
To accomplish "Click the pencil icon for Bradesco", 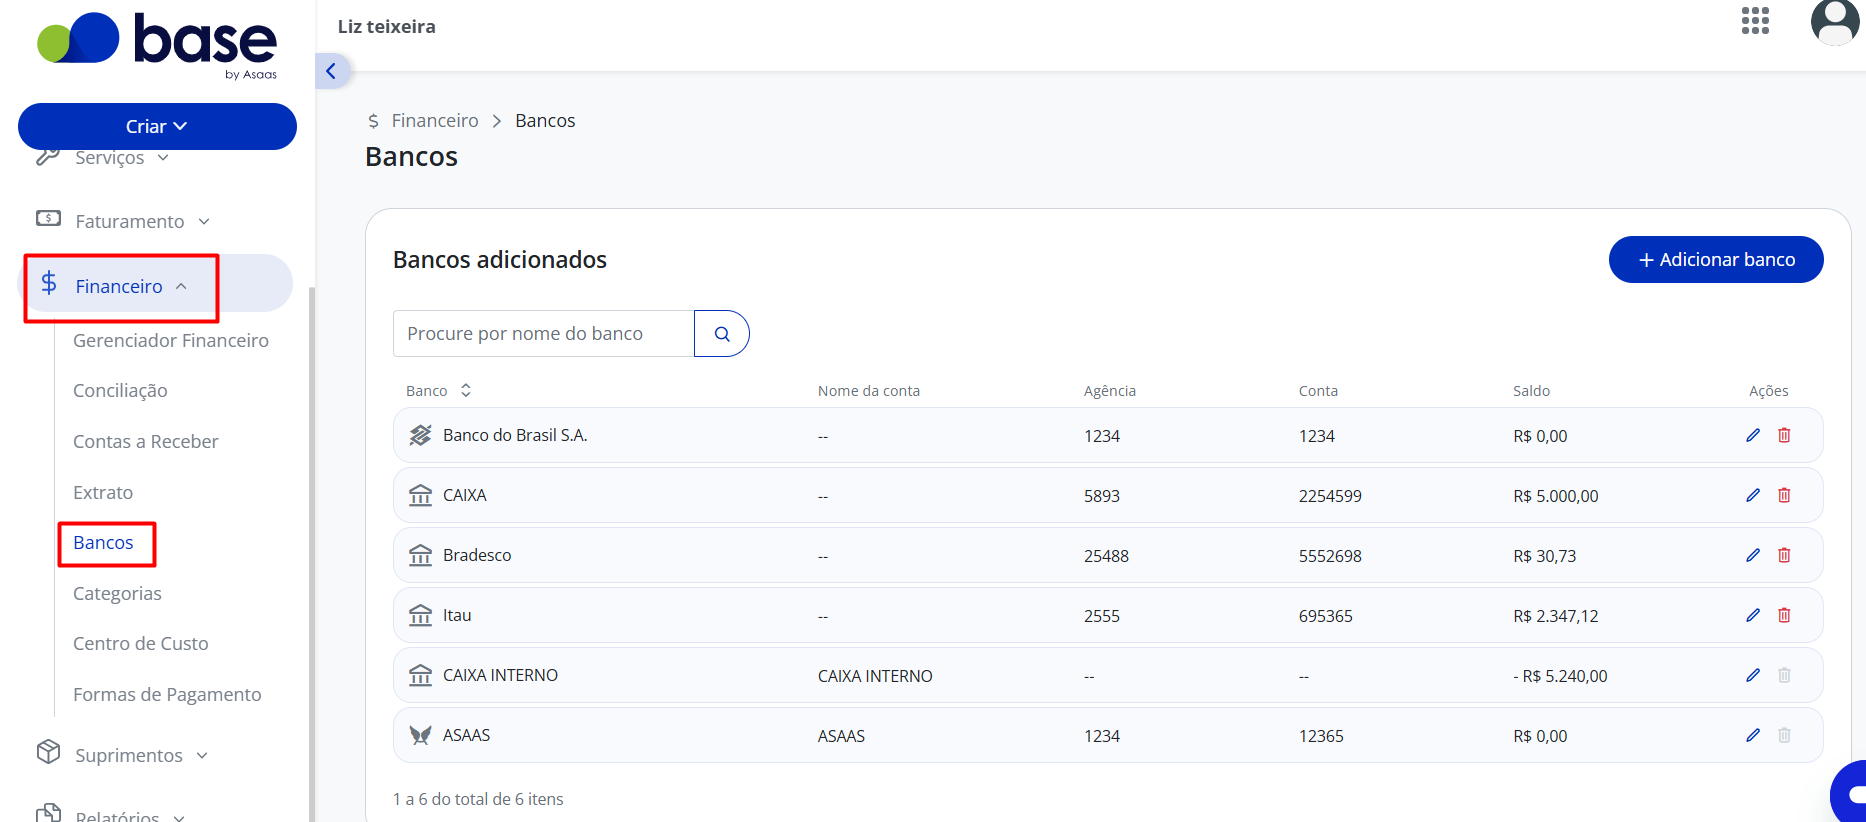I will (1753, 555).
